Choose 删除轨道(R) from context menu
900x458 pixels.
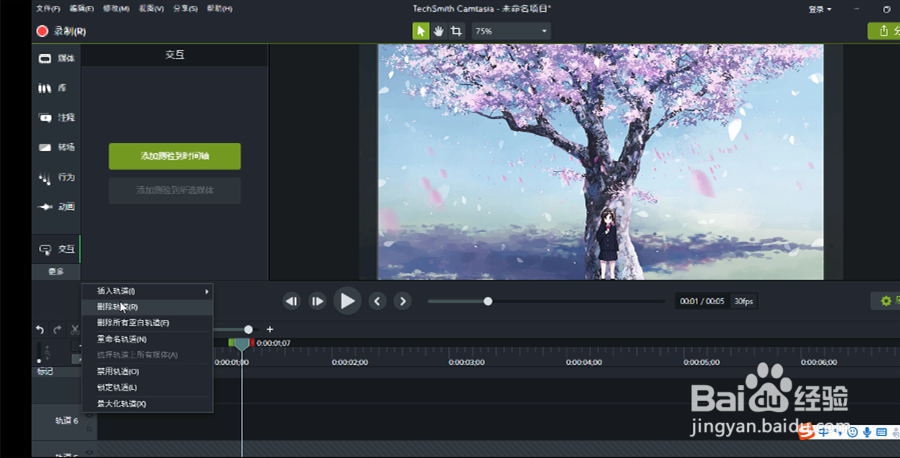point(148,307)
